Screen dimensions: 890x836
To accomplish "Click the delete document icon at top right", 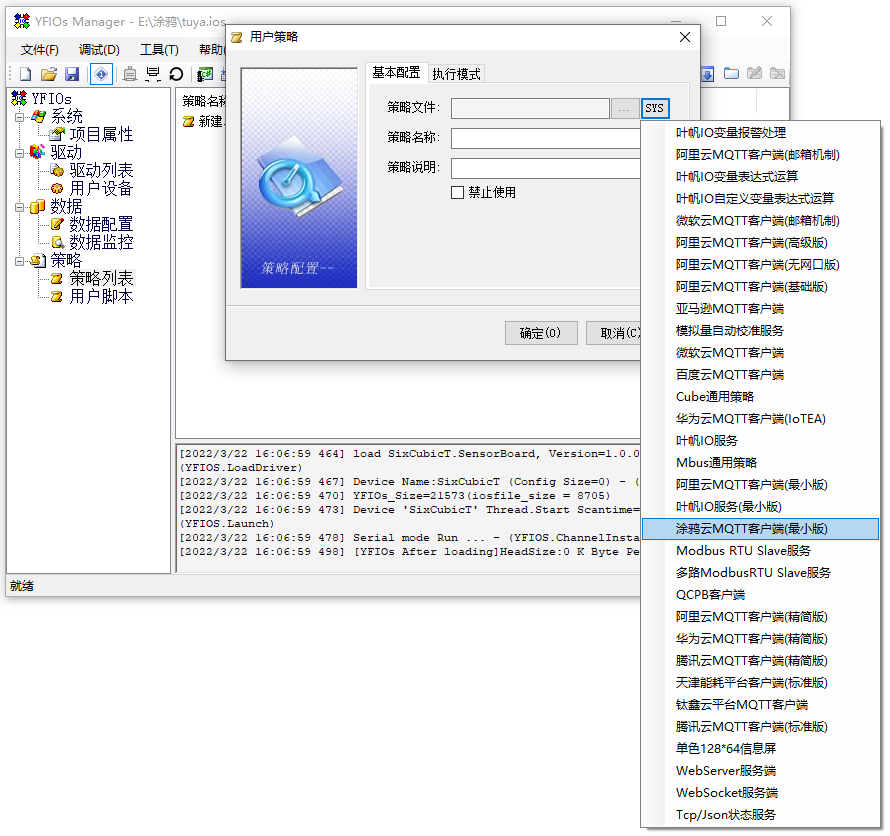I will pyautogui.click(x=778, y=74).
